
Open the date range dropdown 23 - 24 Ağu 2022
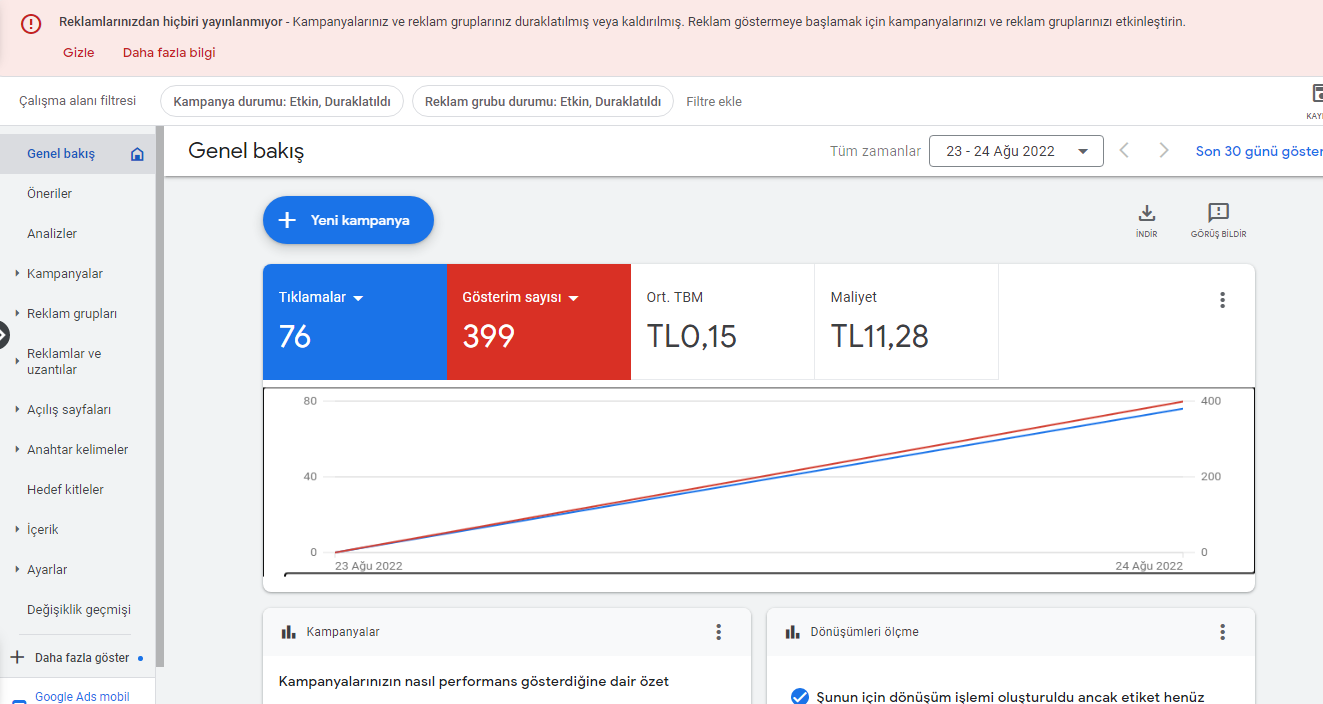[x=1016, y=151]
